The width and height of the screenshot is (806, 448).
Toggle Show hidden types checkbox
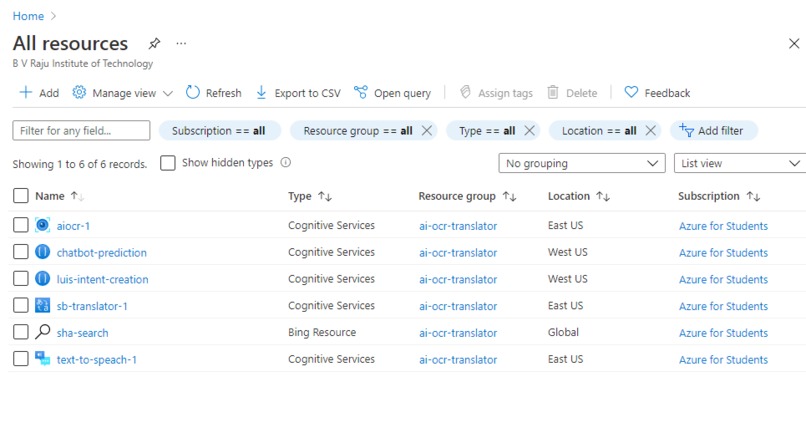168,163
